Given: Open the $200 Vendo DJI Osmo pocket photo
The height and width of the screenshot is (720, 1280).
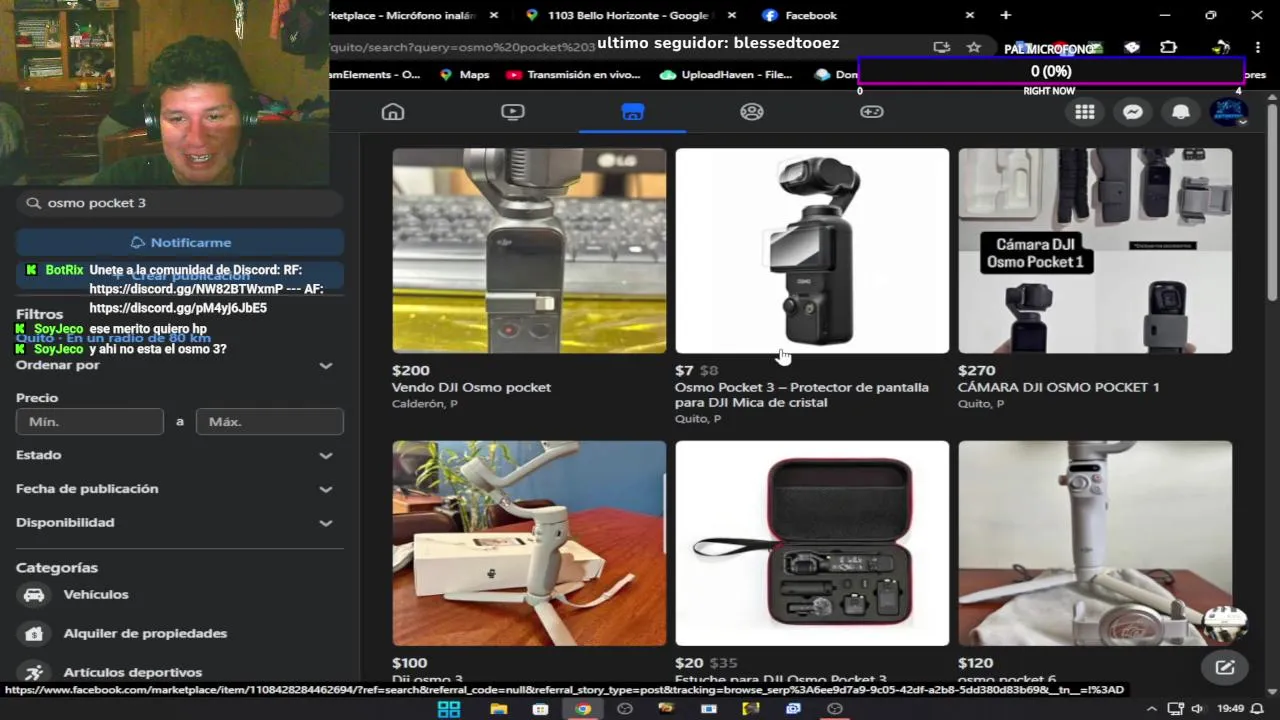Looking at the screenshot, I should point(529,251).
